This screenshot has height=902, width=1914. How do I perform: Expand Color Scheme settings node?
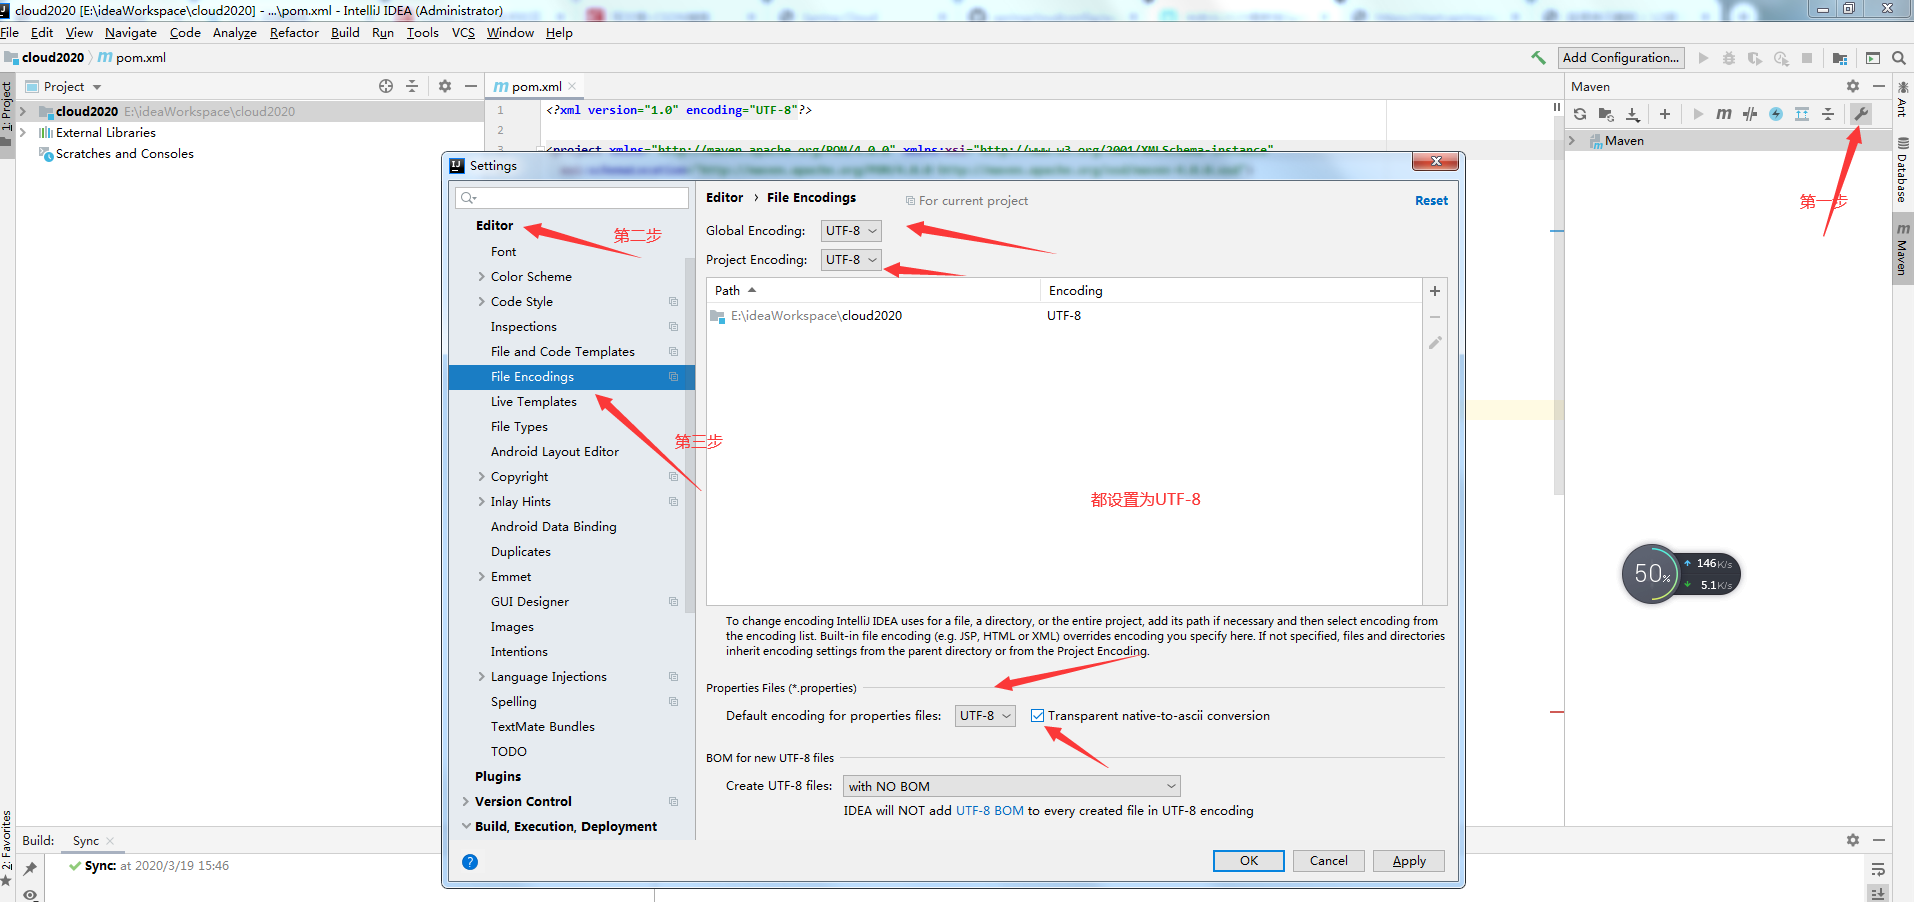click(481, 277)
